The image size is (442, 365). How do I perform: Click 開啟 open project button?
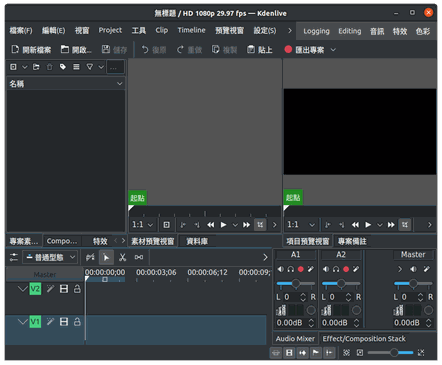76,50
